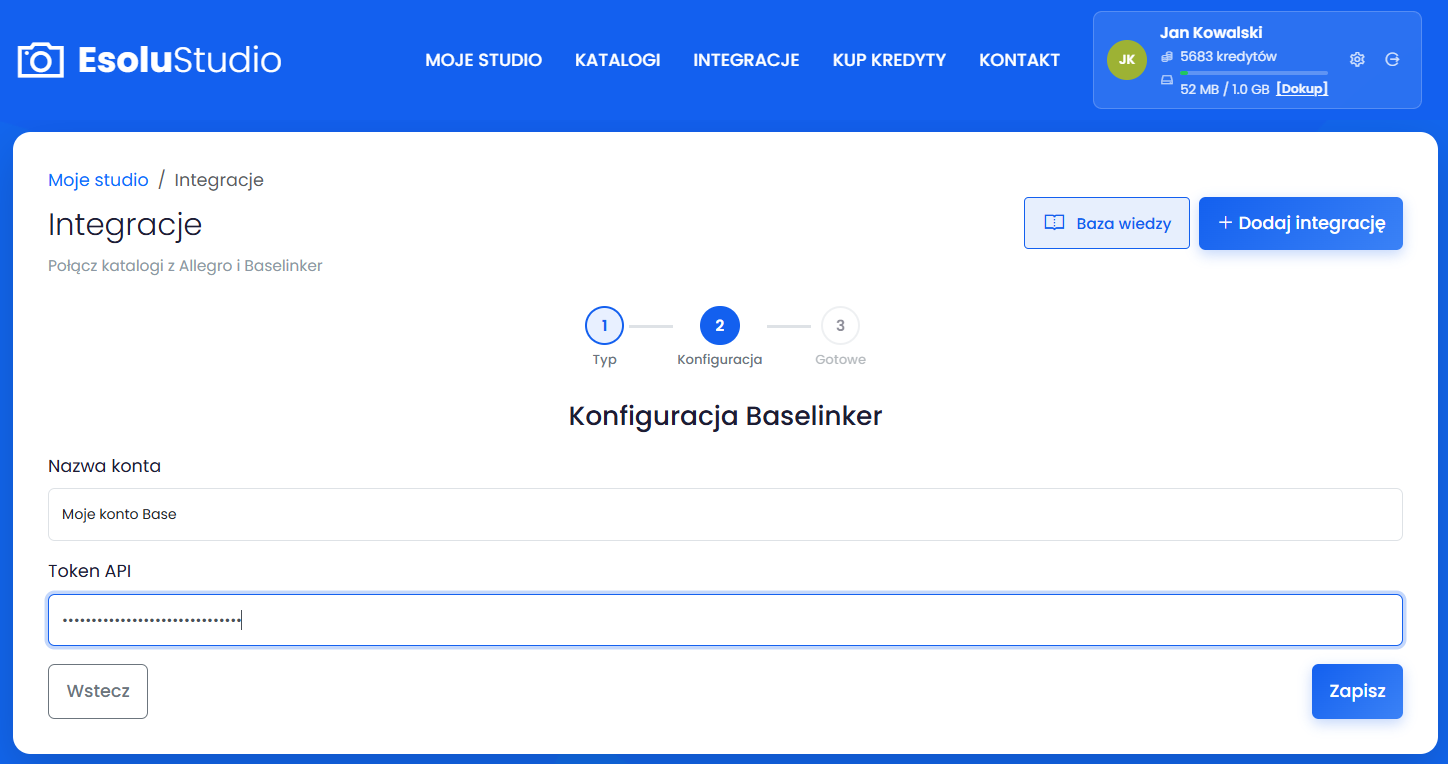Click the 5683 kredytów text

[1228, 57]
